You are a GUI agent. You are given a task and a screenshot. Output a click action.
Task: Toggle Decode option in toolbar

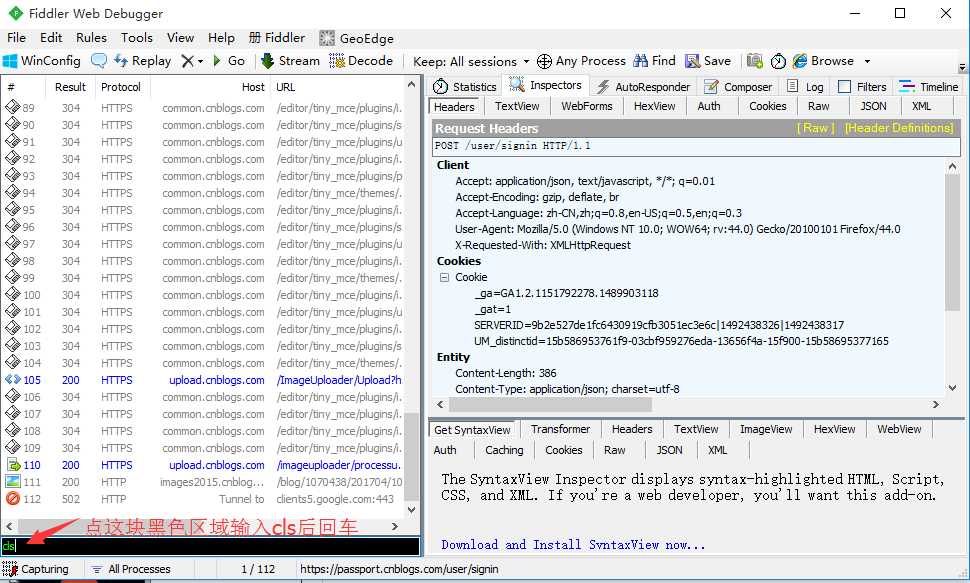(361, 61)
